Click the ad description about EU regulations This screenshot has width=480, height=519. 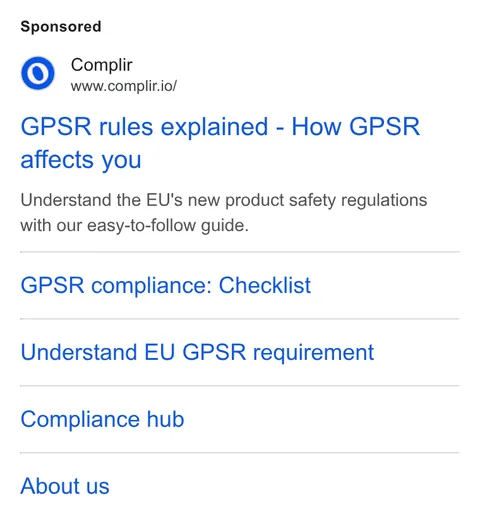[x=224, y=213]
